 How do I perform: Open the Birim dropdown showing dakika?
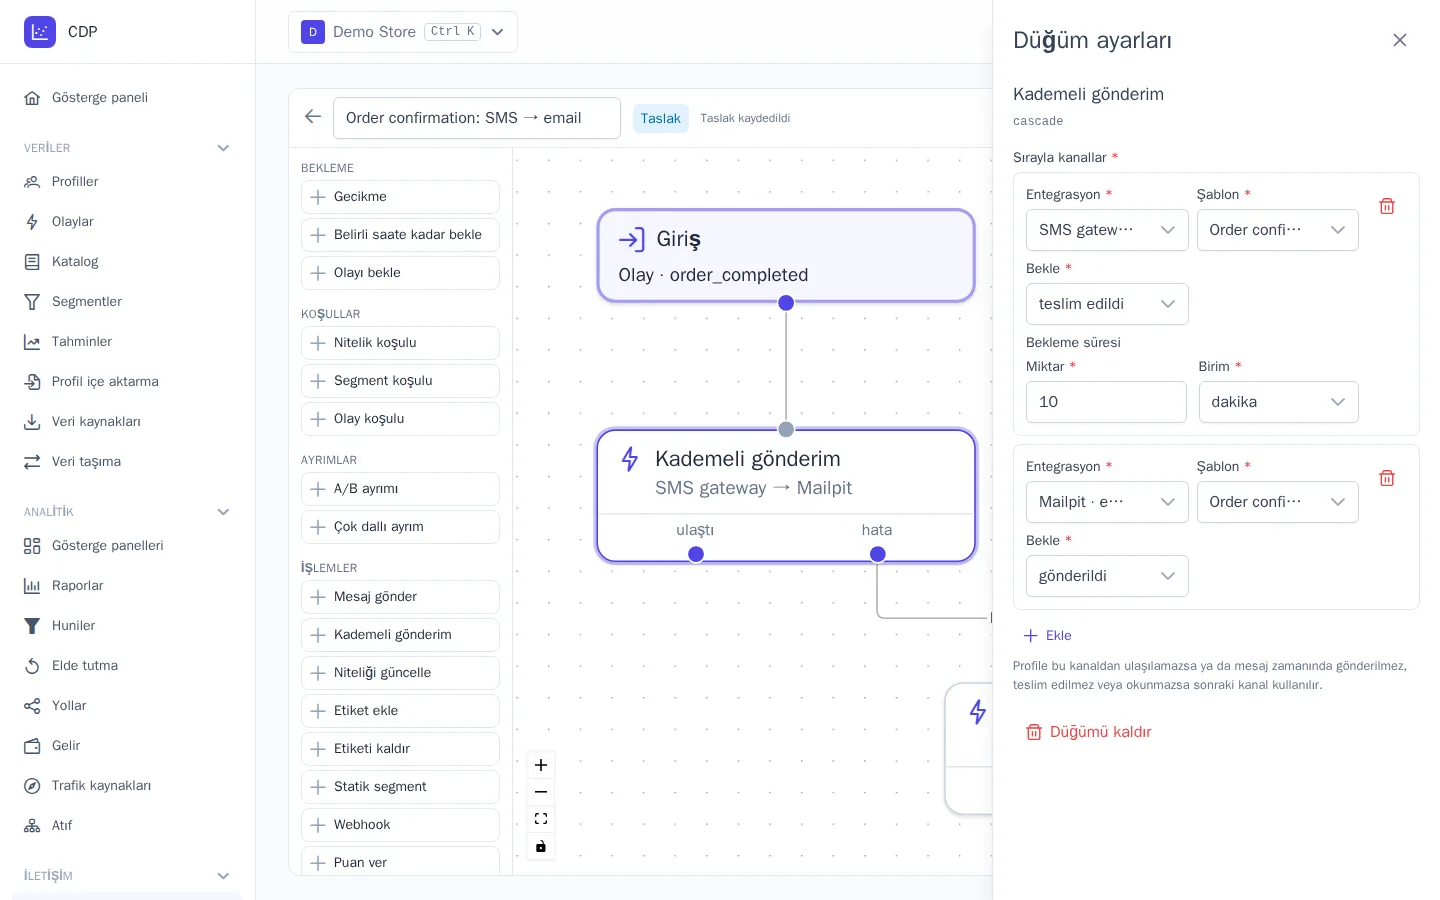(1278, 402)
